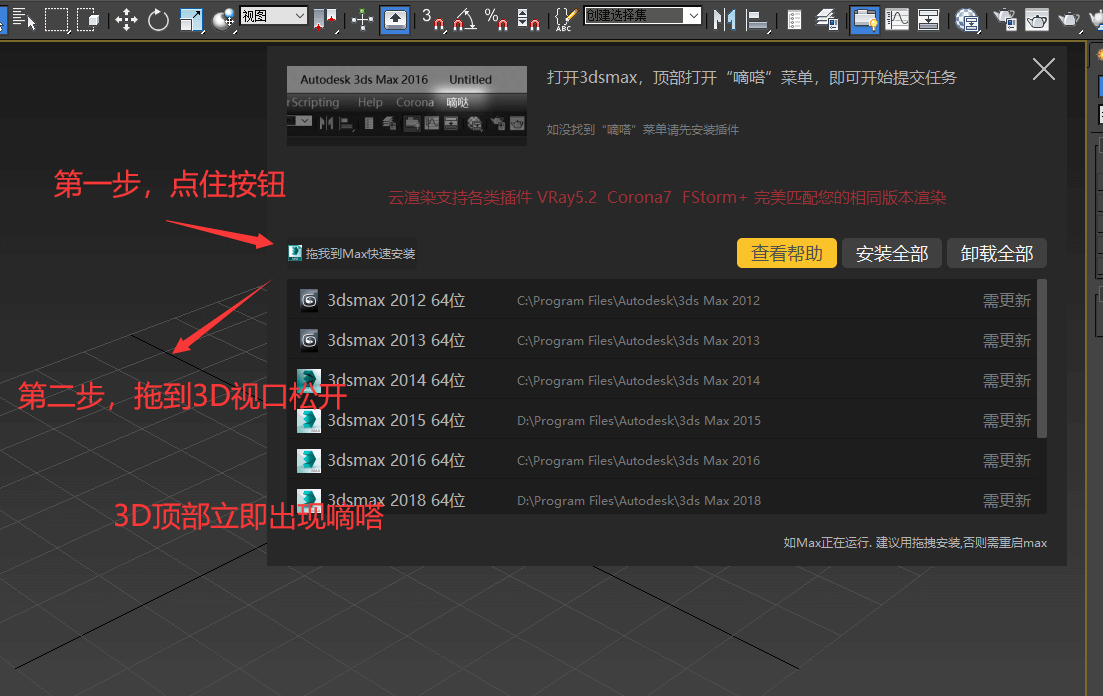Open the Render Setup dialog icon
Viewport: 1103px width, 696px height.
(x=1005, y=19)
